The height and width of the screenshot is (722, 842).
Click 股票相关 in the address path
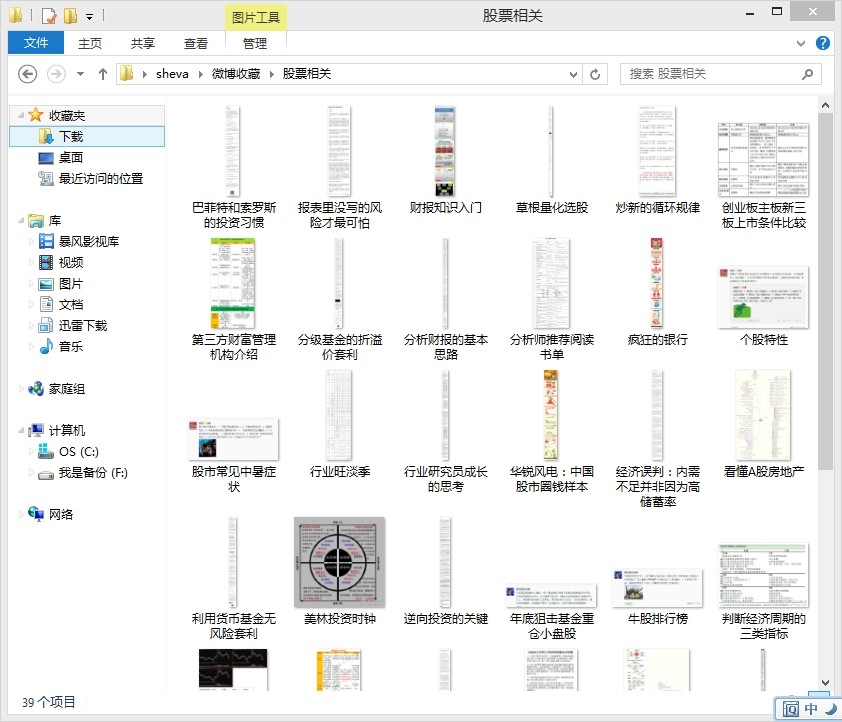coord(307,74)
